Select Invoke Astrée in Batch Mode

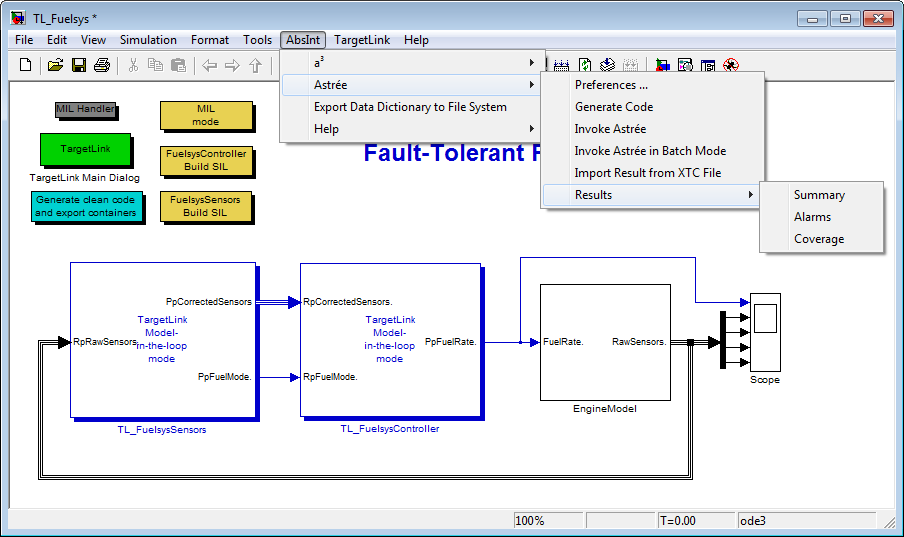(651, 151)
